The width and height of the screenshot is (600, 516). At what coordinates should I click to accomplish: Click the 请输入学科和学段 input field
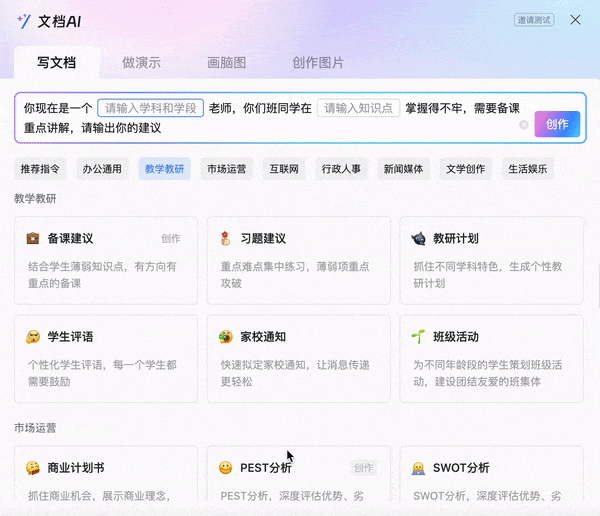(x=150, y=108)
